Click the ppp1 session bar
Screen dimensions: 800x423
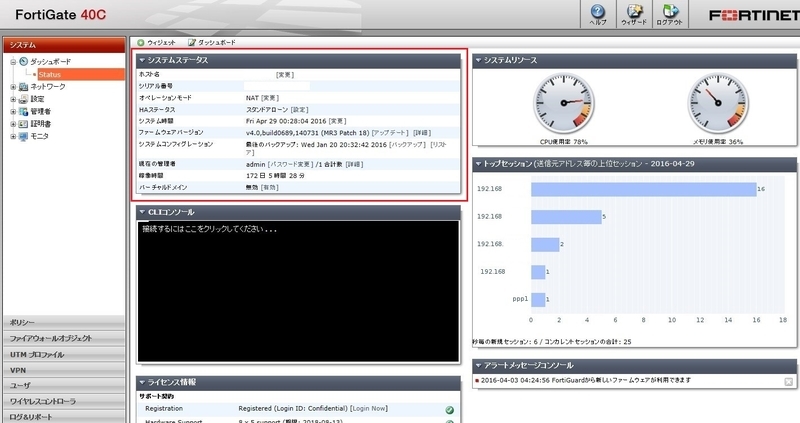coord(538,300)
